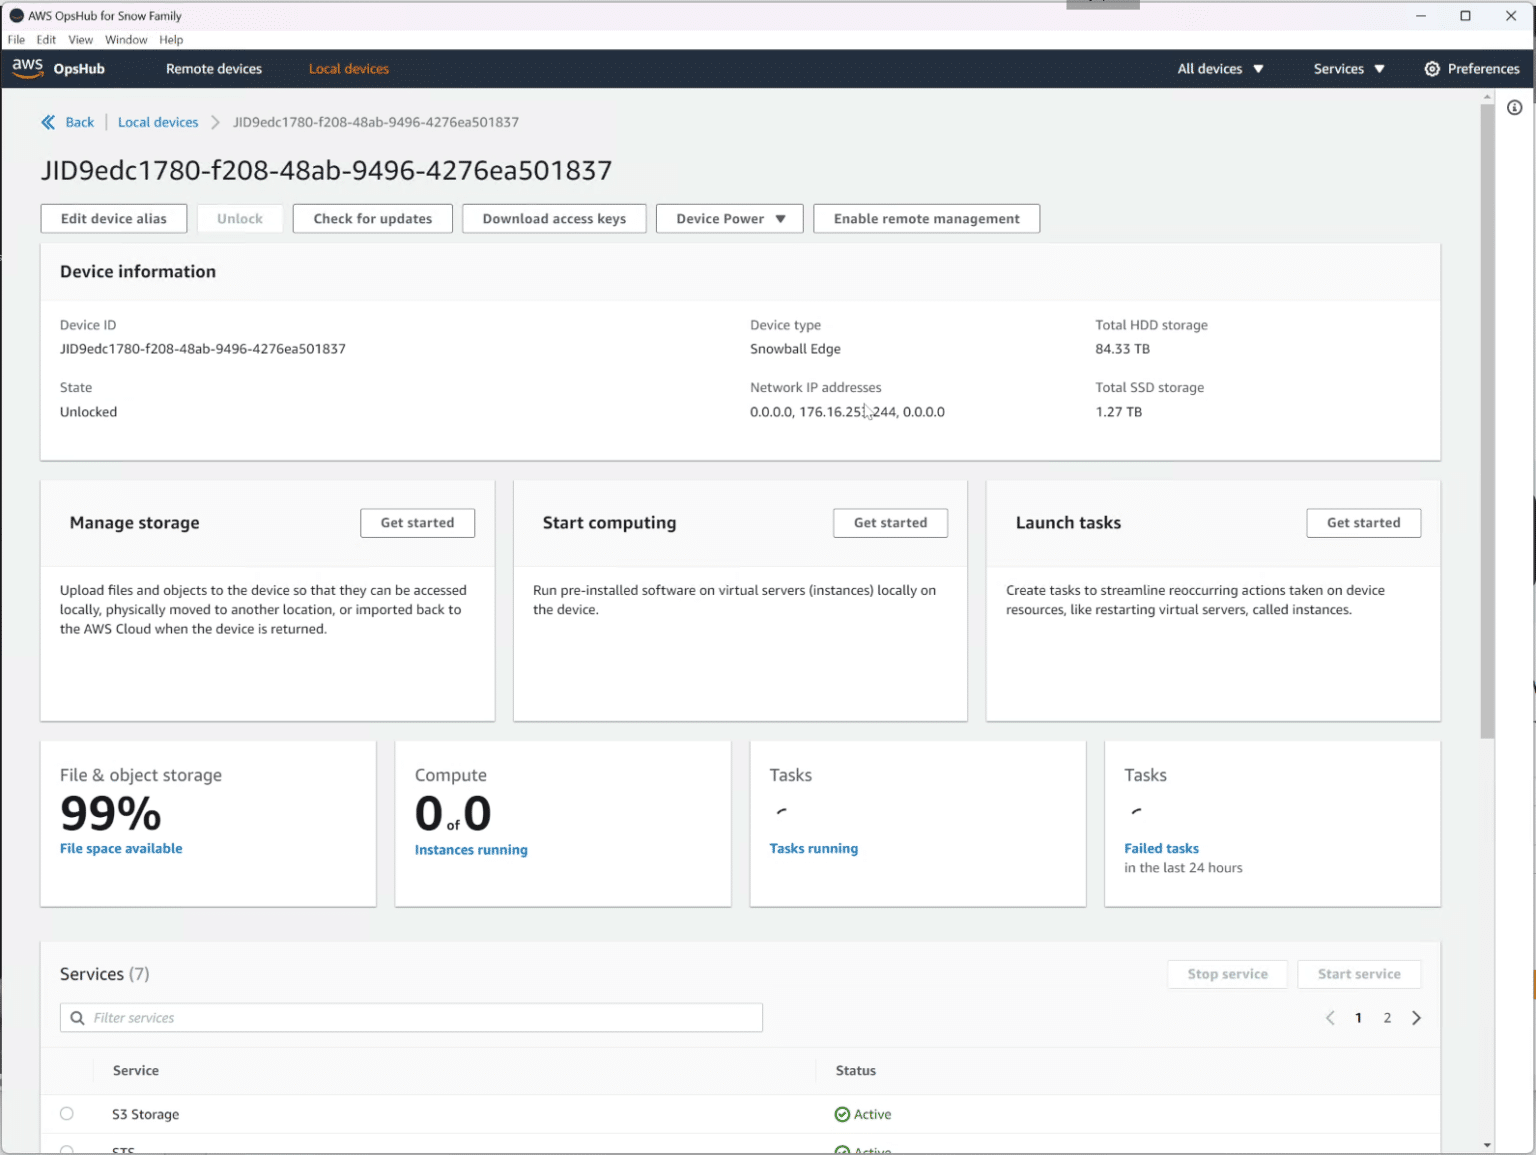Screen dimensions: 1536x1155
Task: Select the S3 Storage radio button
Action: [x=67, y=1113]
